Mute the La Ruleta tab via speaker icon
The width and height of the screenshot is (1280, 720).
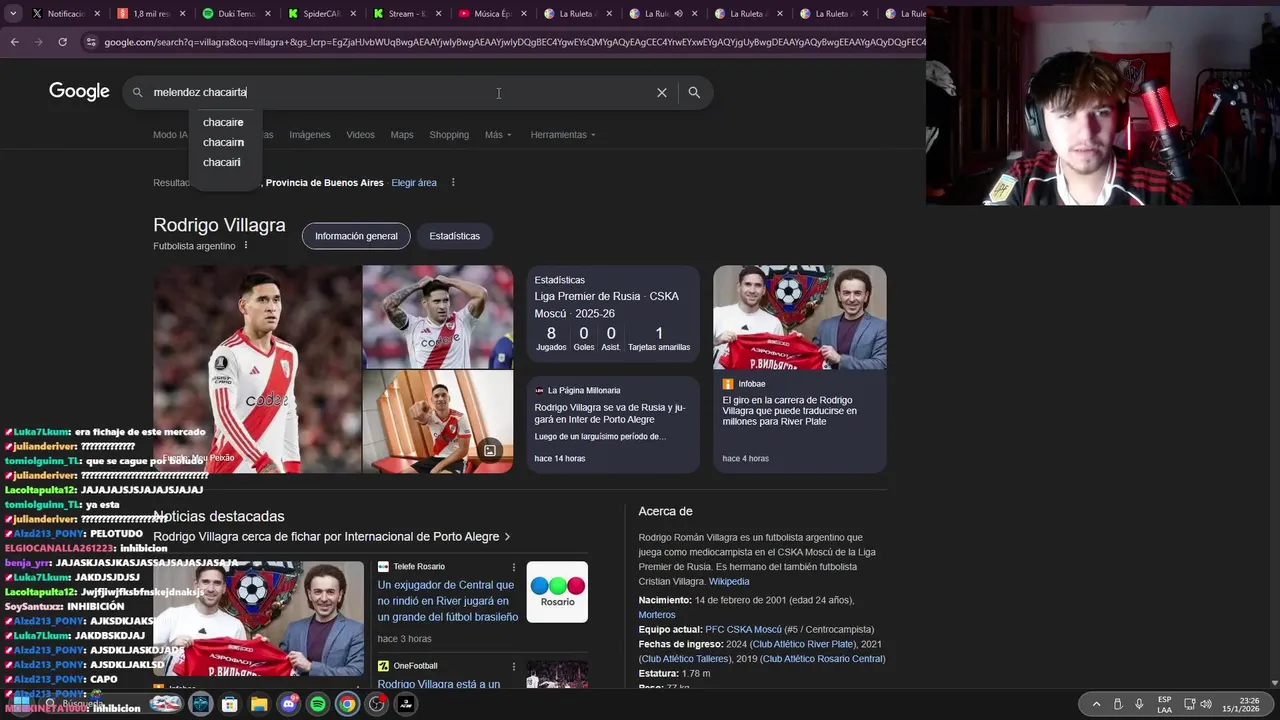pos(679,14)
